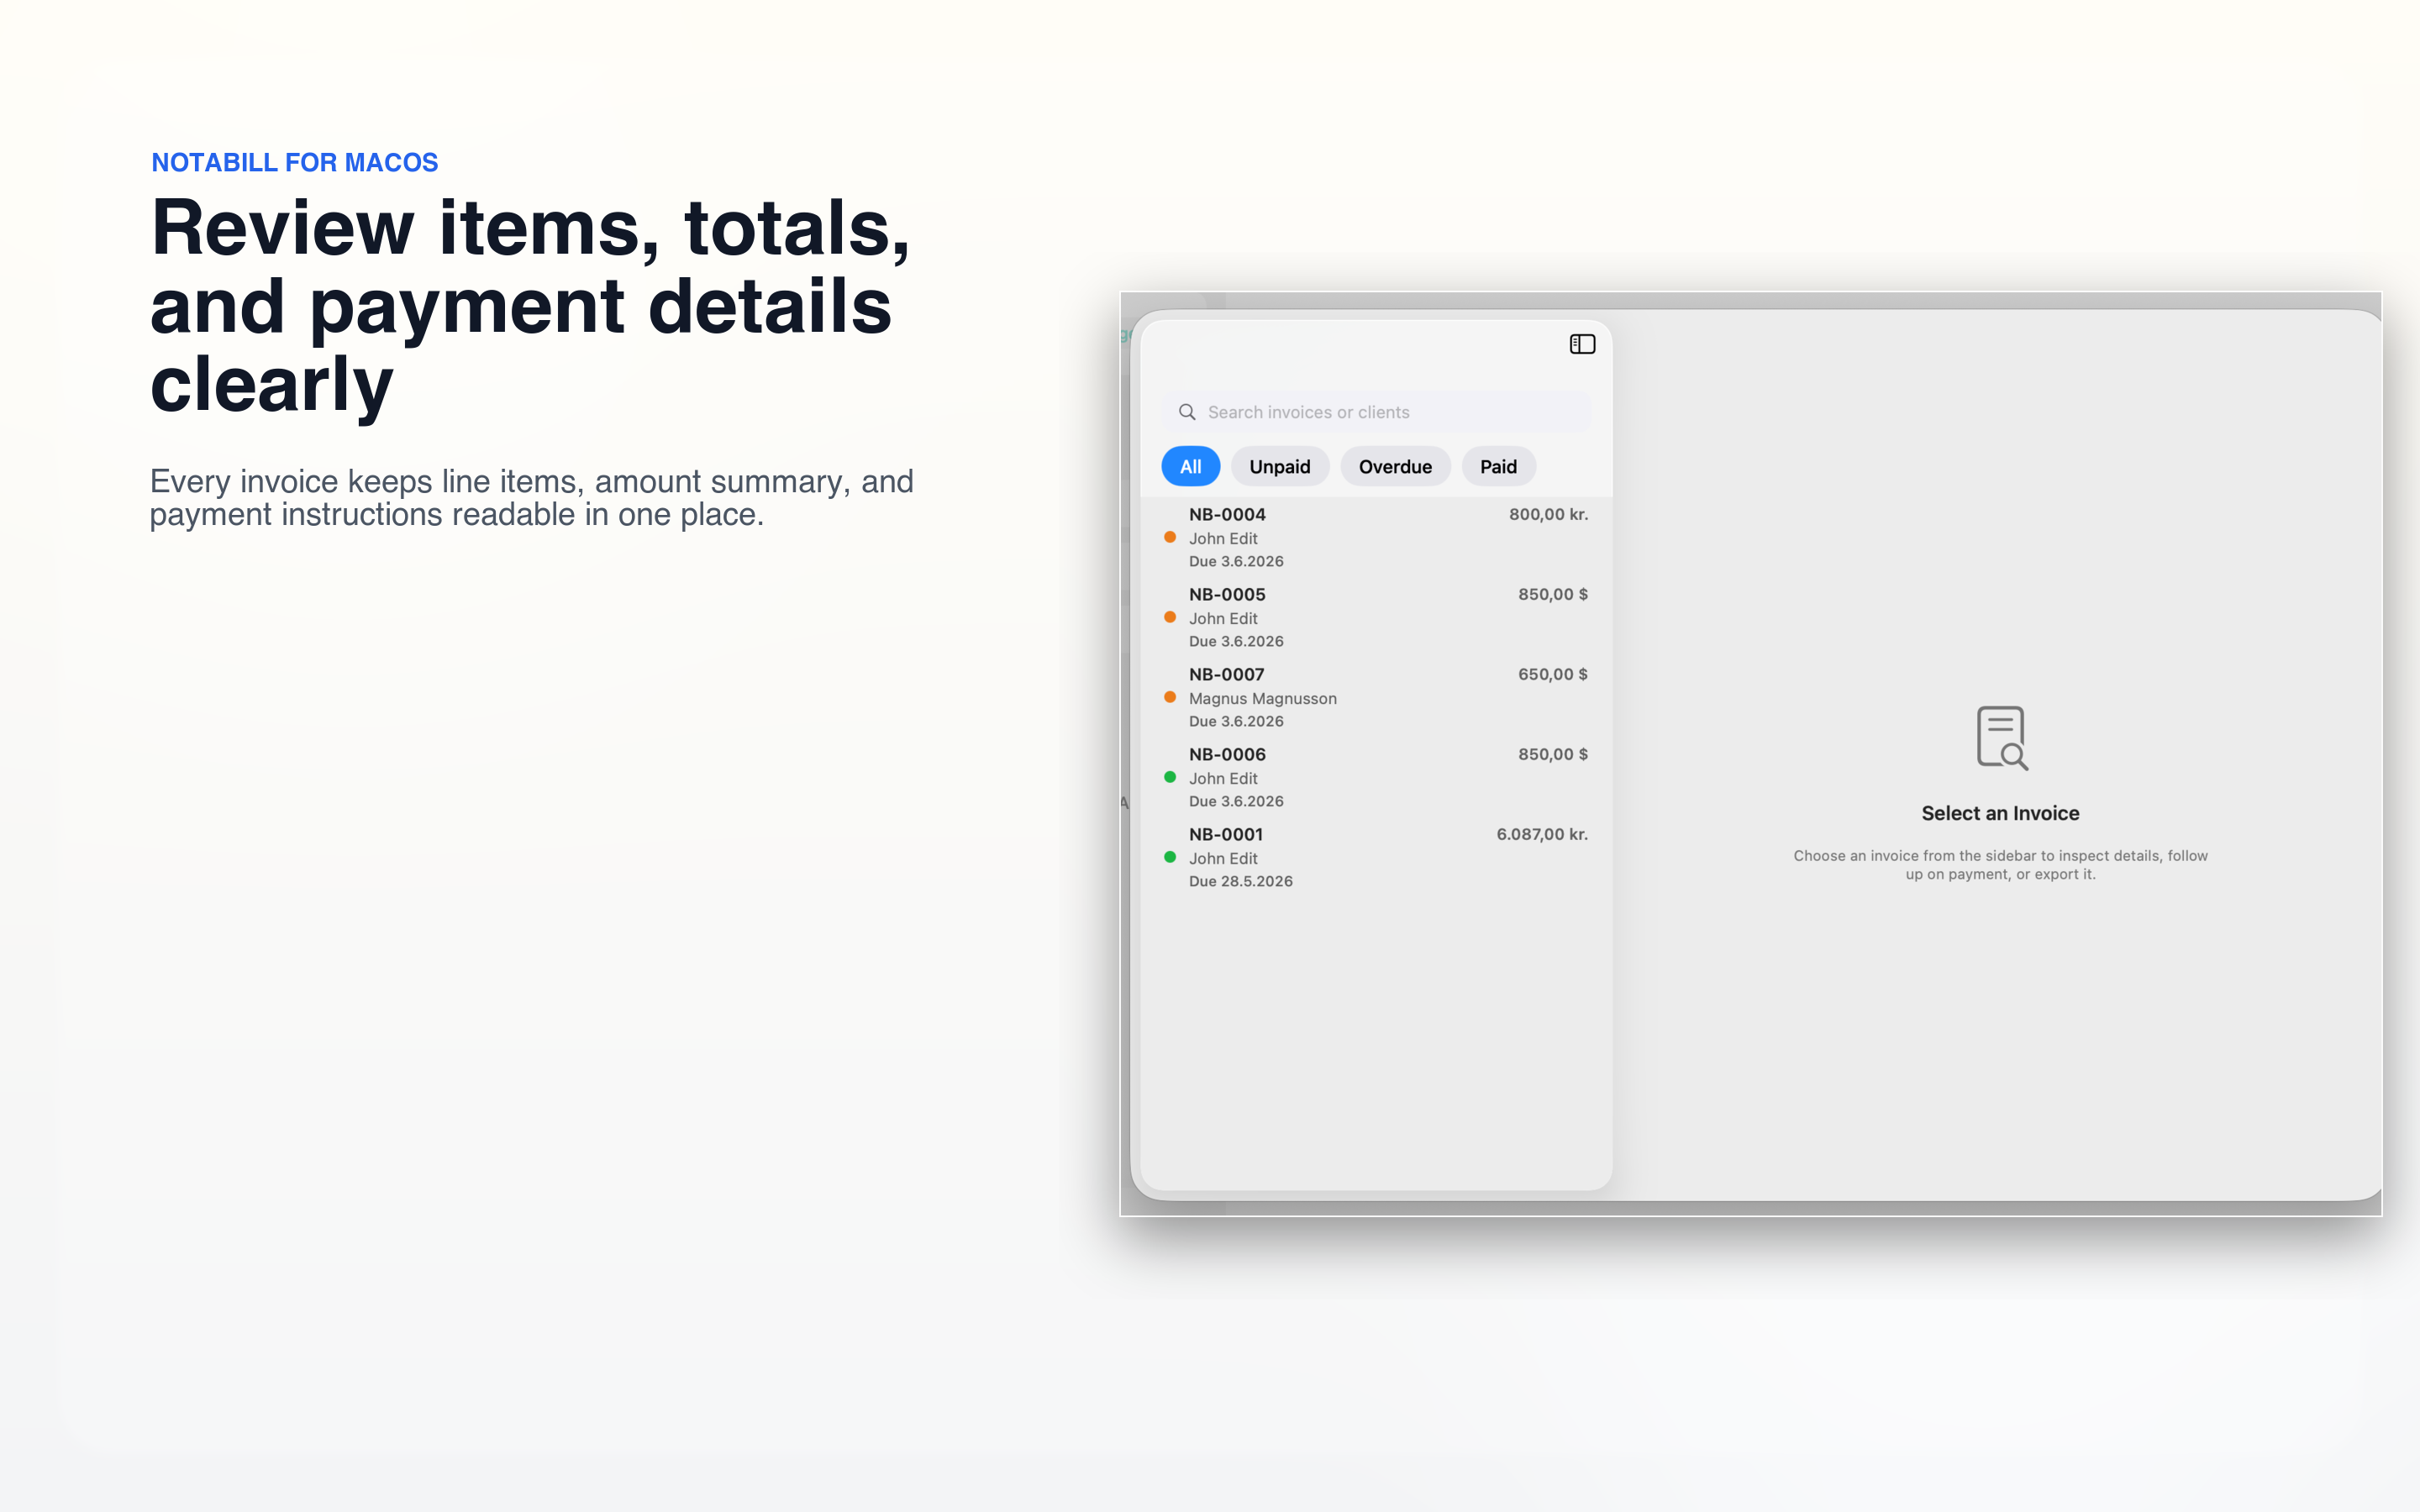Click the 650,00 $ amount
The image size is (2420, 1512).
pos(1552,674)
